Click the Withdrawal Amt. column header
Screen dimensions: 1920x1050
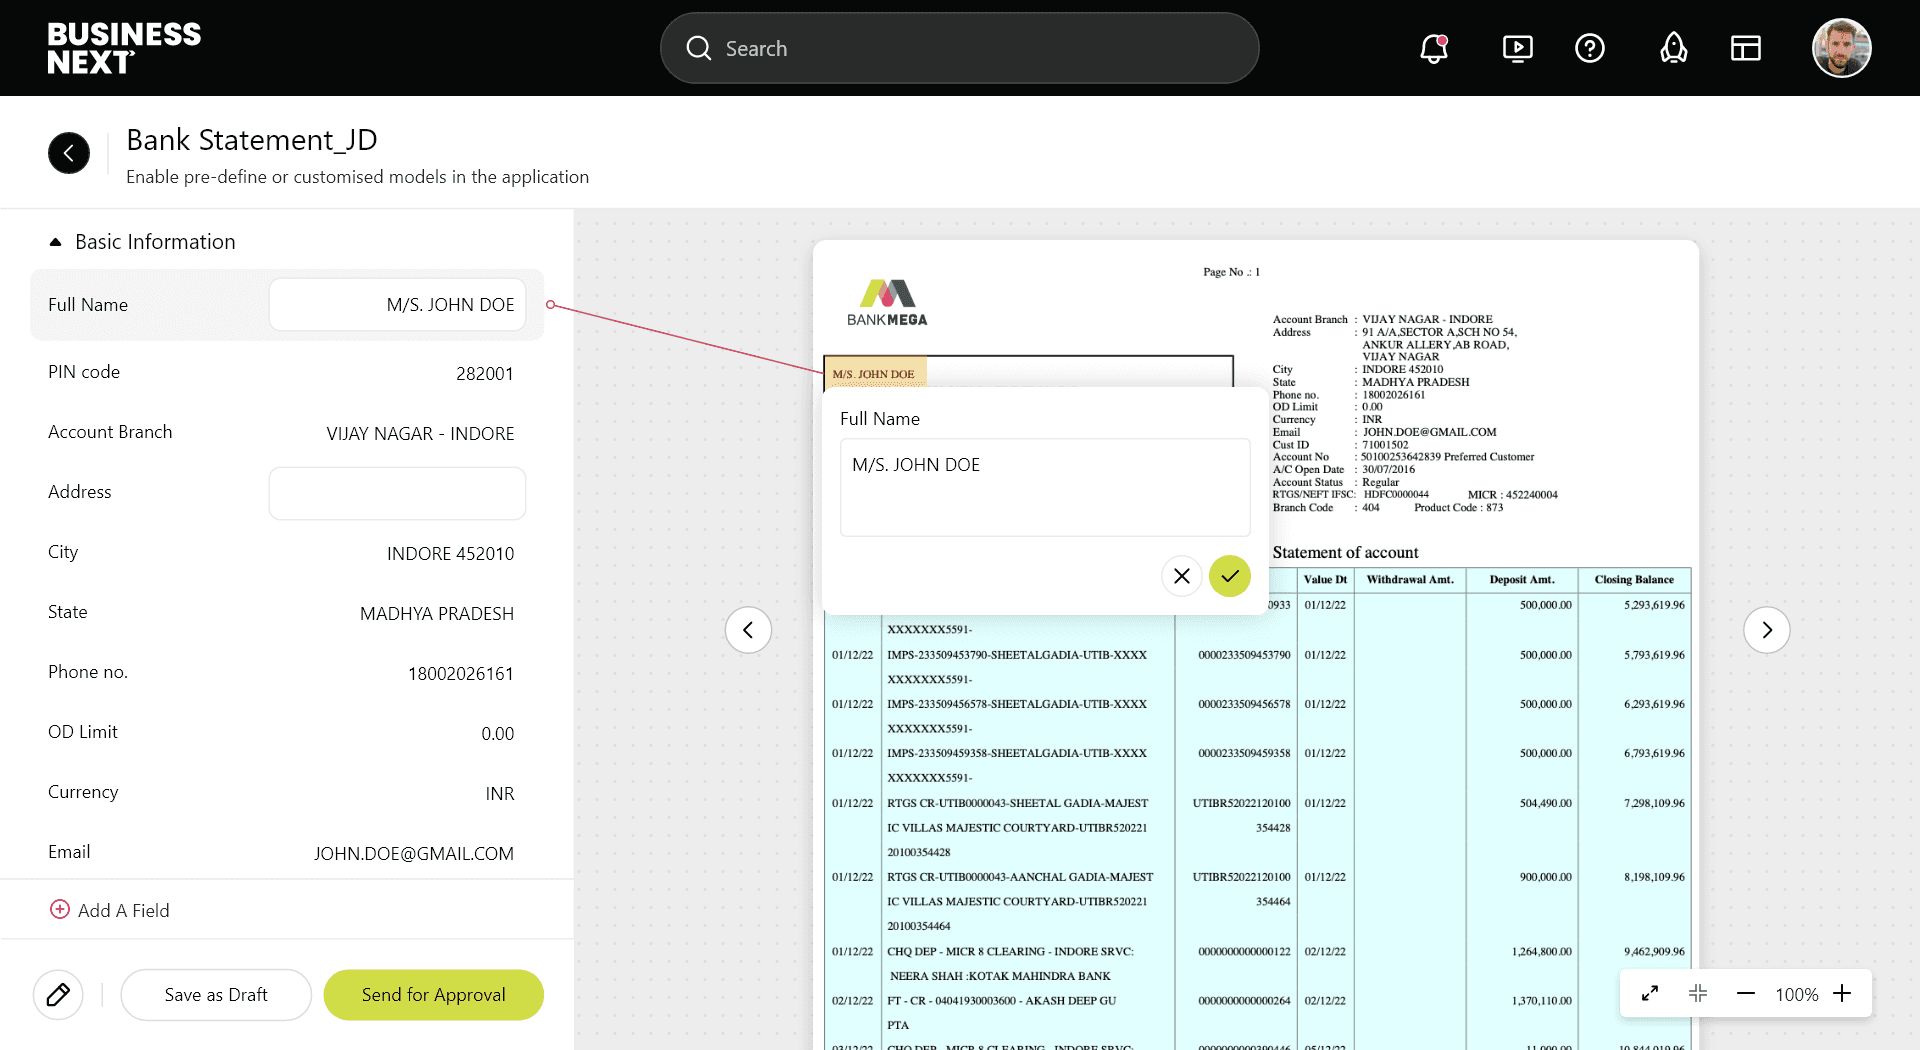click(x=1410, y=580)
